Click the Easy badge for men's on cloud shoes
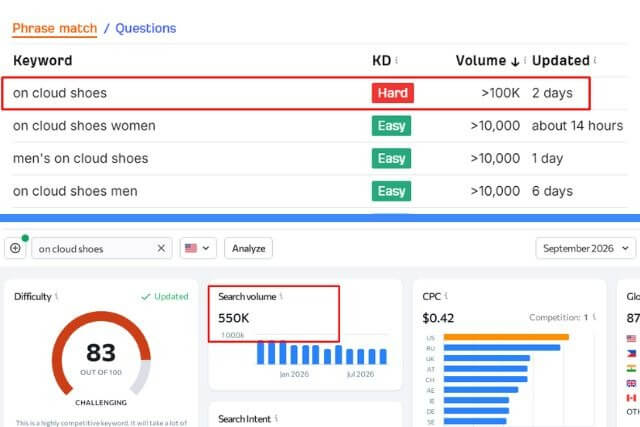 (x=391, y=158)
